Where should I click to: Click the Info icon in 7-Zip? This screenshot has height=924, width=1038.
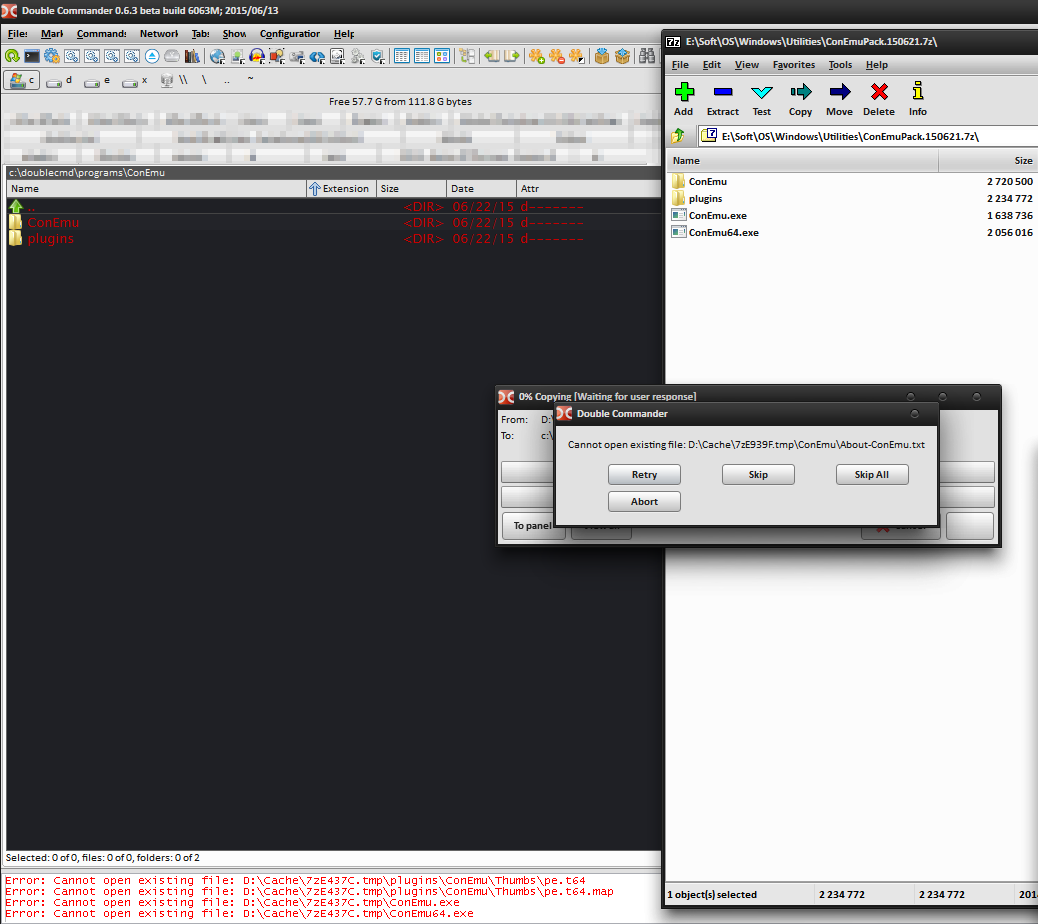[917, 100]
